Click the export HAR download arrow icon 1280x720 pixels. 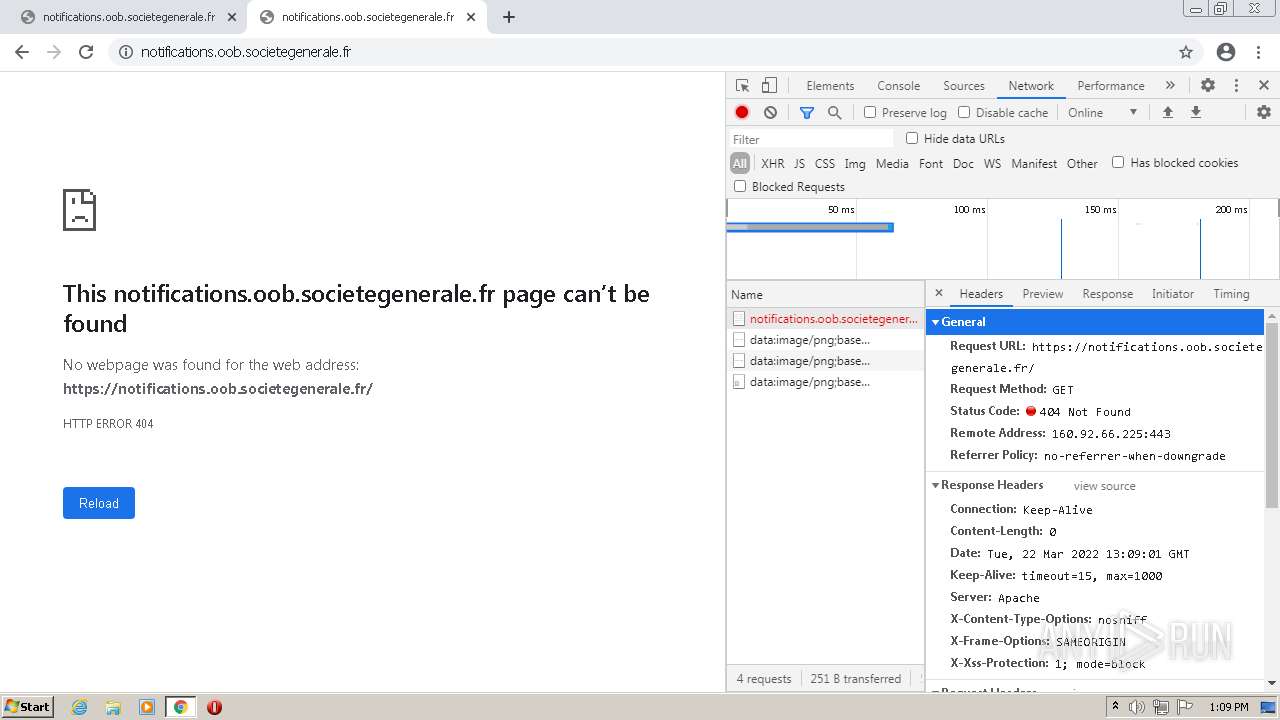1195,112
